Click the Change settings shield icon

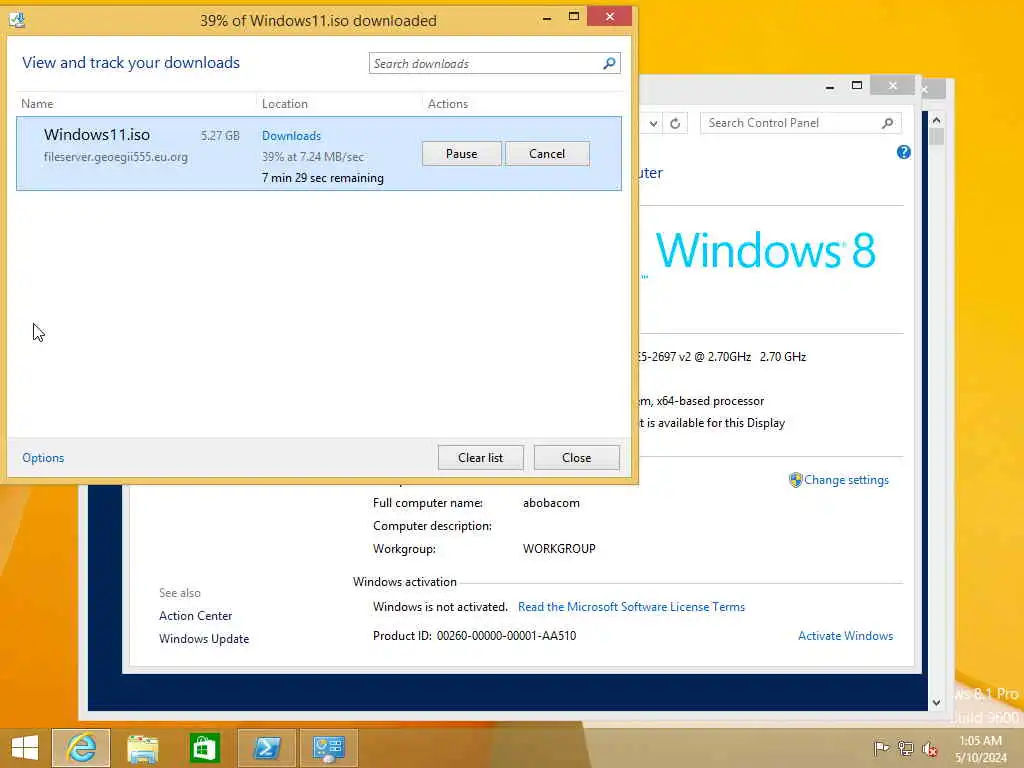(795, 480)
